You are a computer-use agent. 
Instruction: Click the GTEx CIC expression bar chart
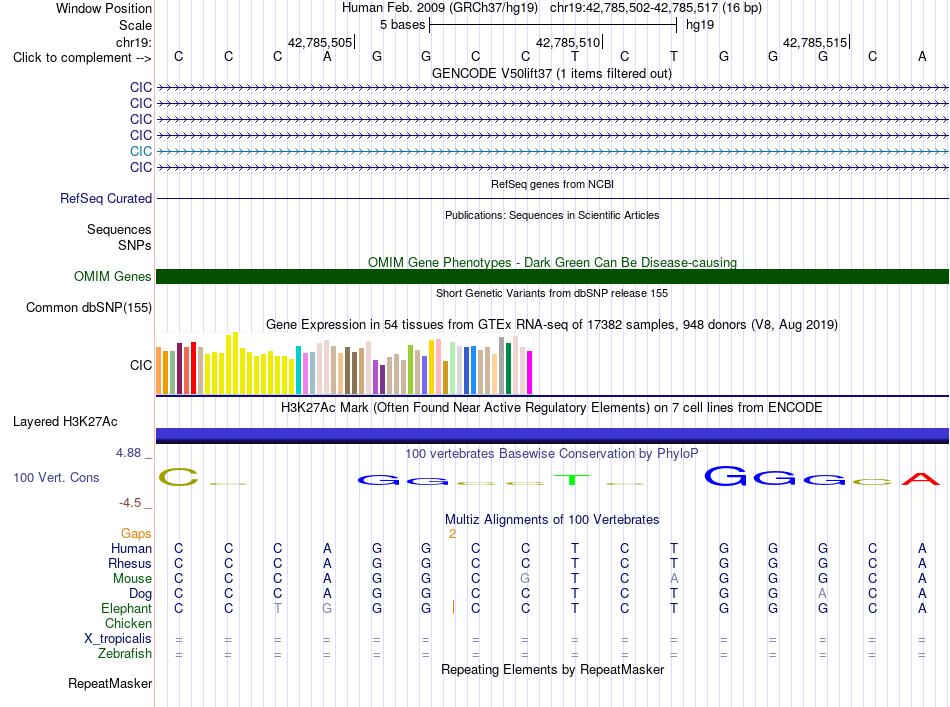click(x=344, y=363)
